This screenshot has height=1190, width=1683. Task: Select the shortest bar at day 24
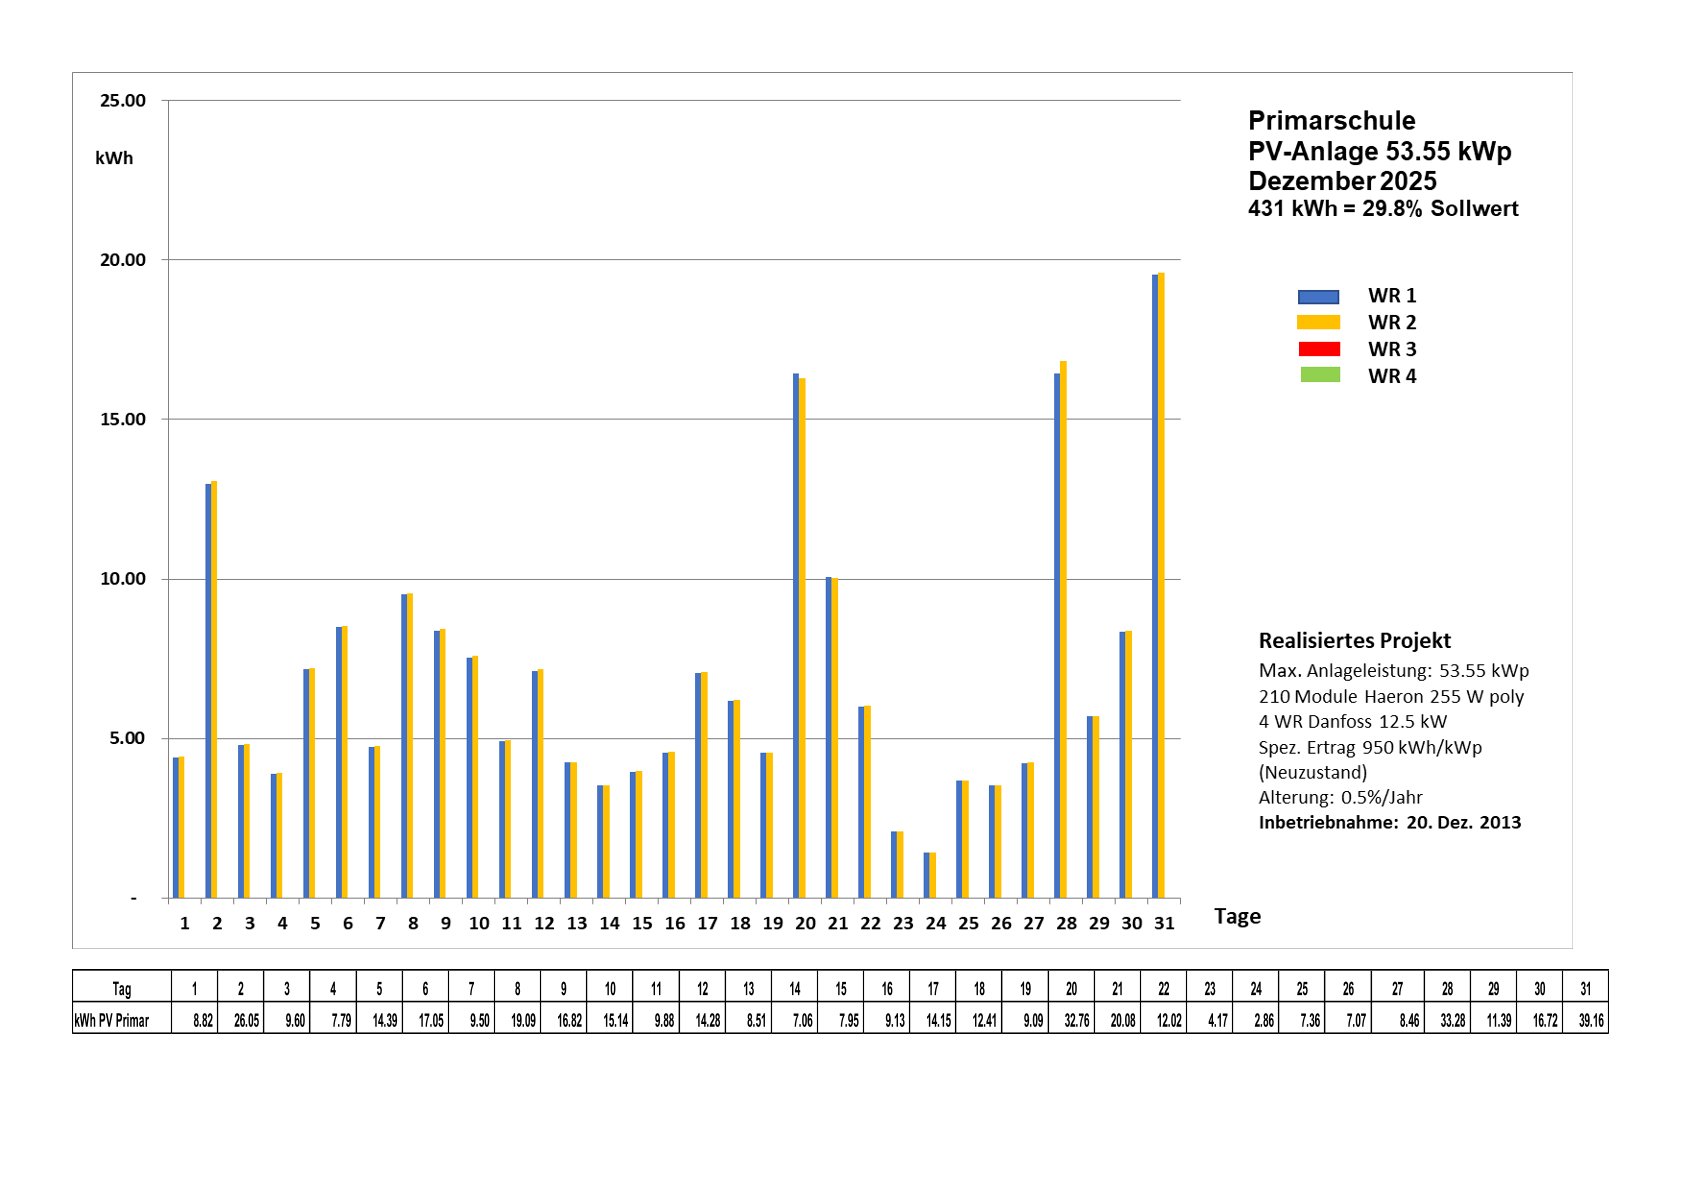(930, 875)
